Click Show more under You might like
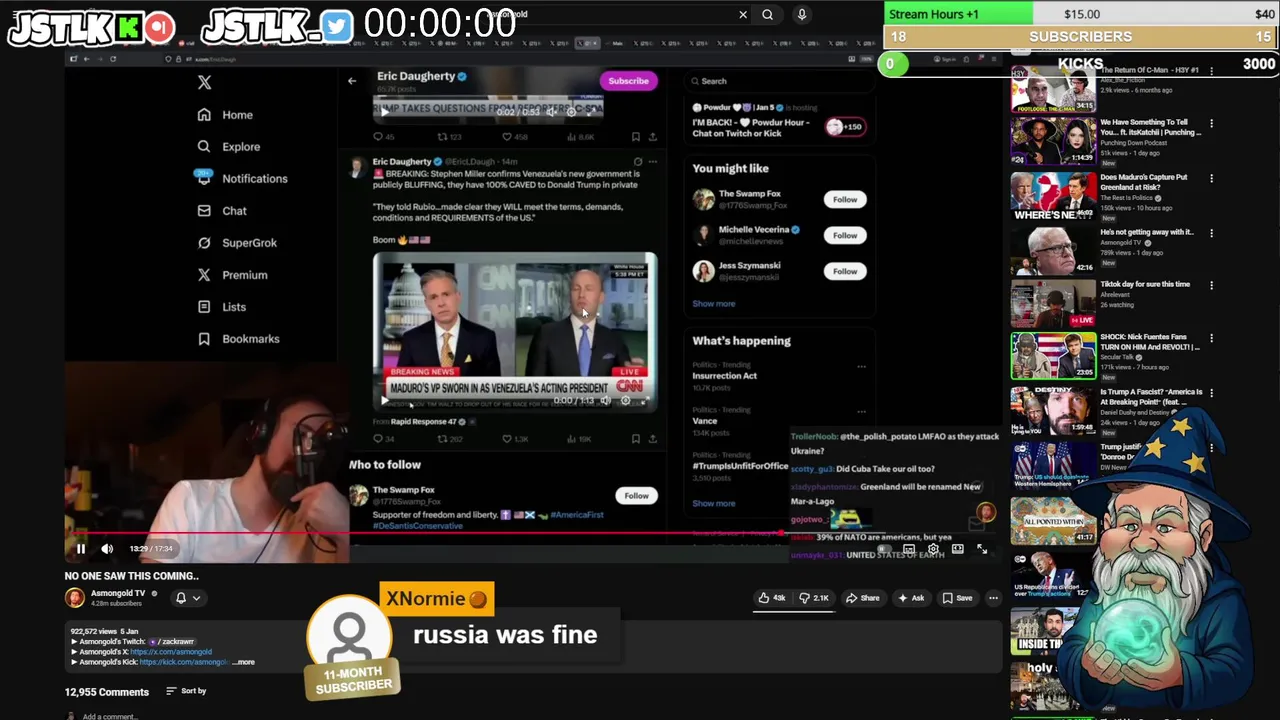1280x720 pixels. (x=714, y=304)
